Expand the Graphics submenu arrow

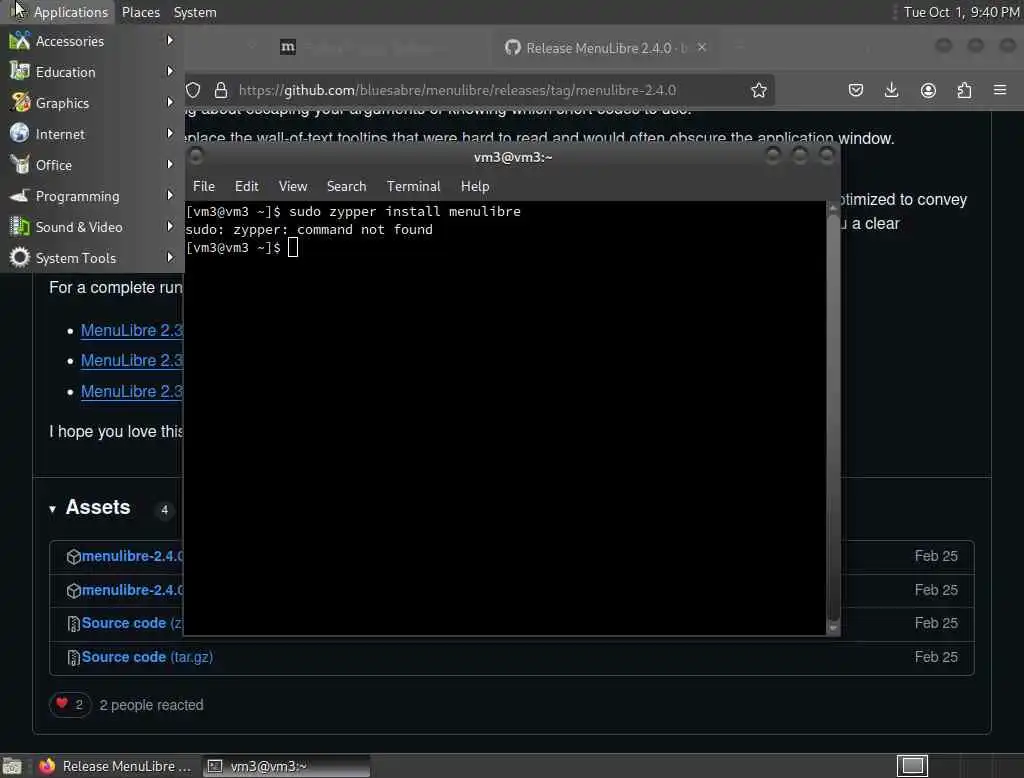click(x=170, y=102)
